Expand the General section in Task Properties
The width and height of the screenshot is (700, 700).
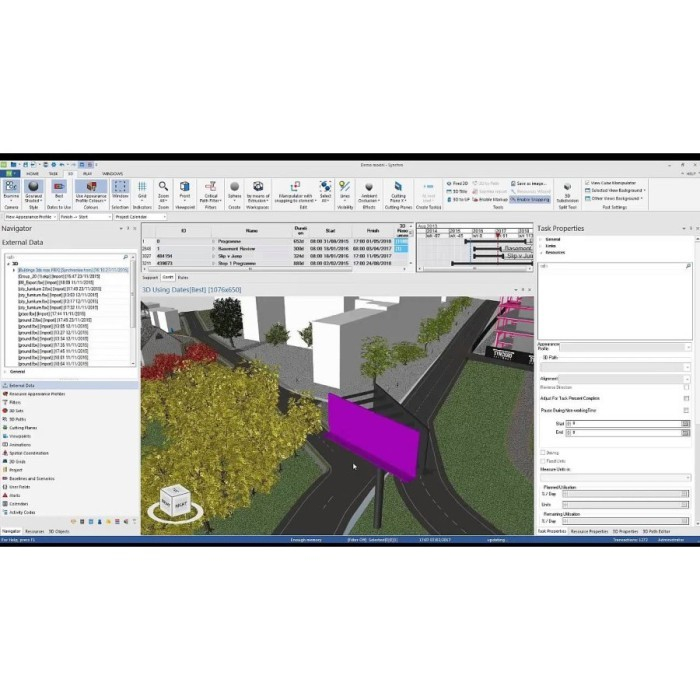(x=541, y=240)
